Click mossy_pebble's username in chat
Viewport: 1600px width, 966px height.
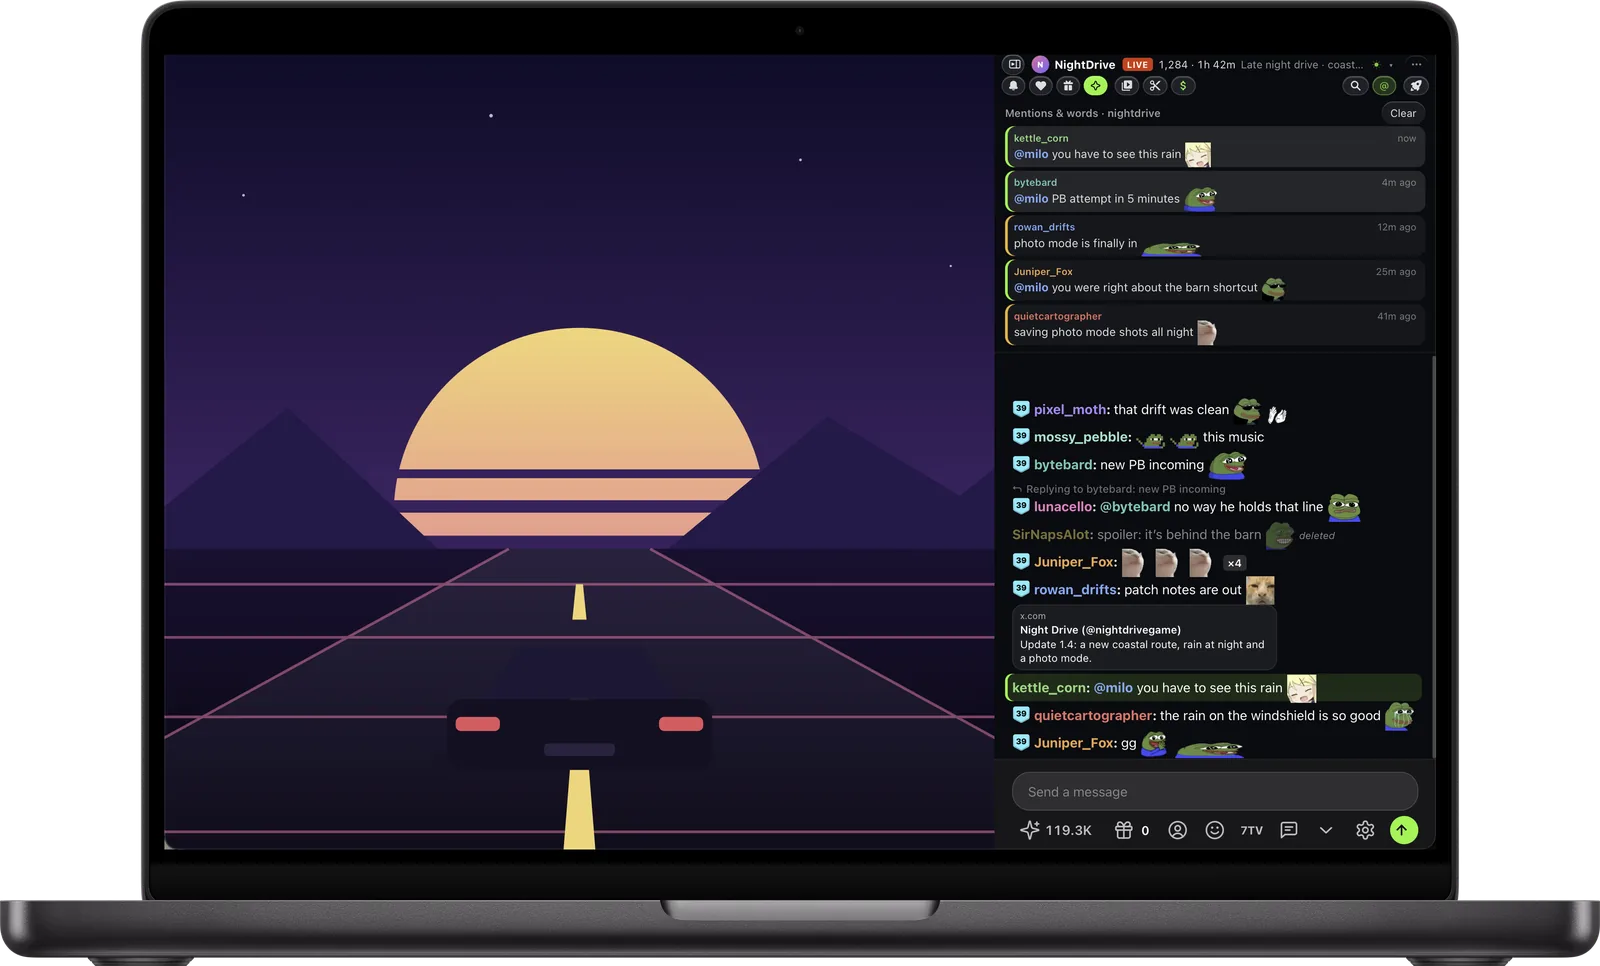click(x=1081, y=437)
